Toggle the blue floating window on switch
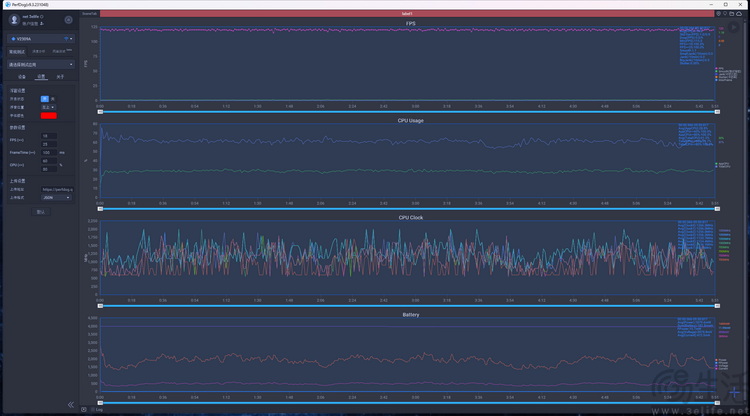Screen dimensions: 750x416 [x=44, y=99]
